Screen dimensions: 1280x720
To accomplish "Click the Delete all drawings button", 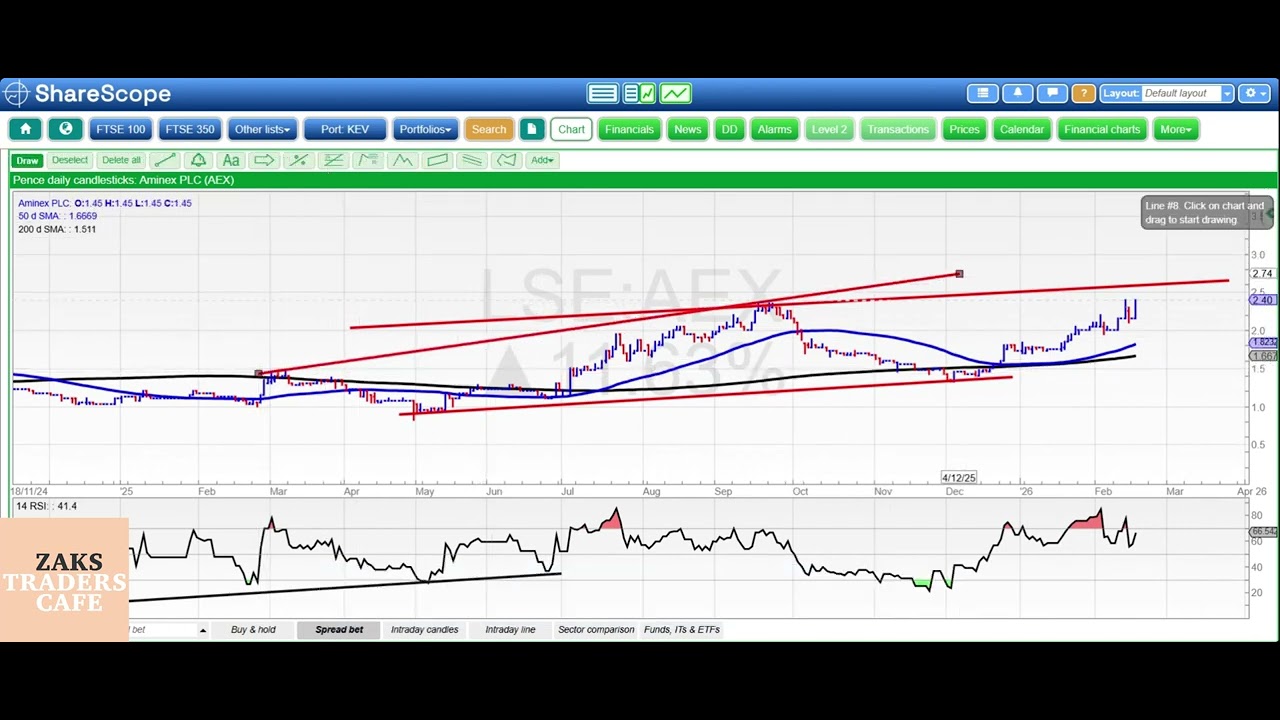I will pos(121,160).
